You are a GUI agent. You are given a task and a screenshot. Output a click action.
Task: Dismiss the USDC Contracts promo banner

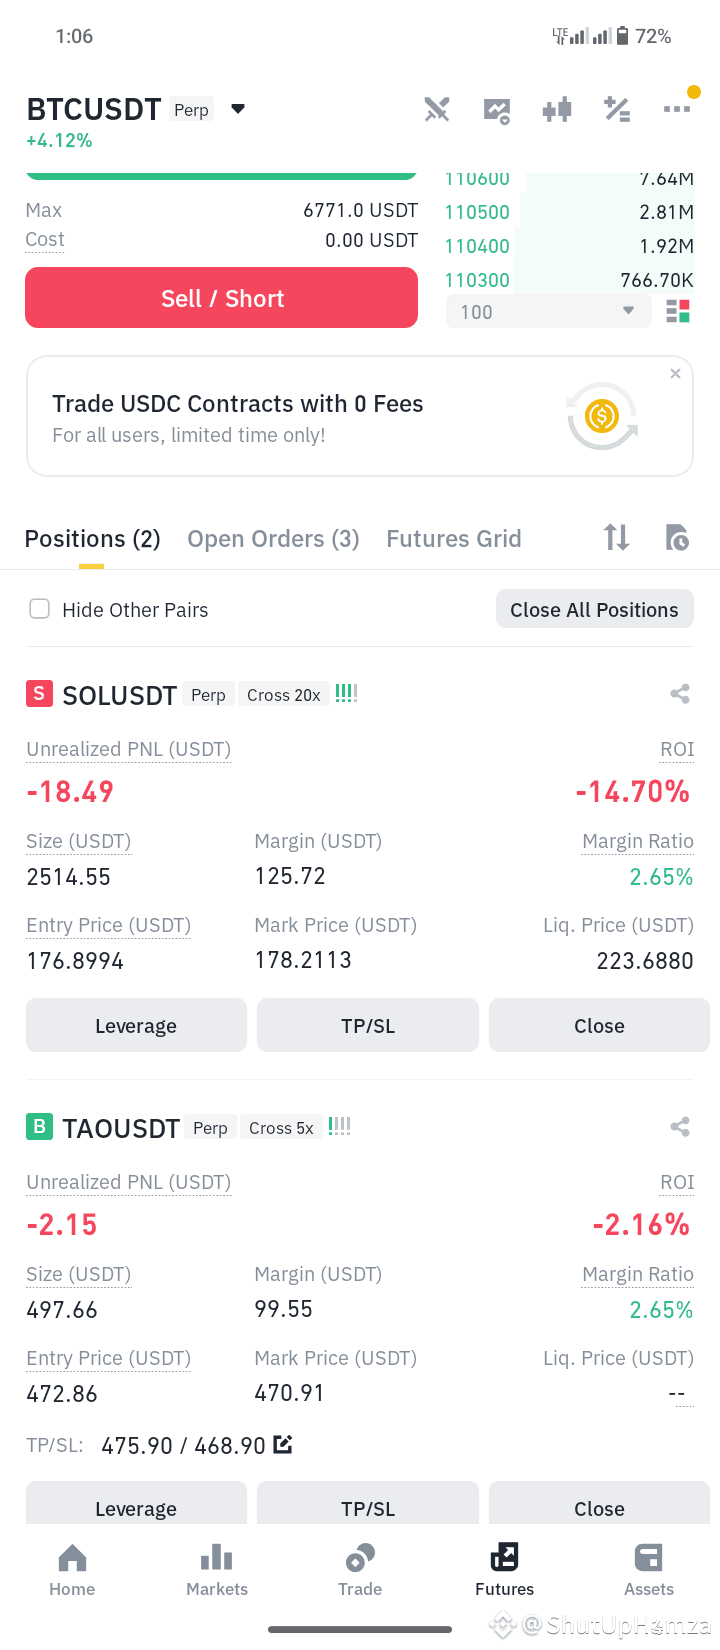[x=675, y=373]
